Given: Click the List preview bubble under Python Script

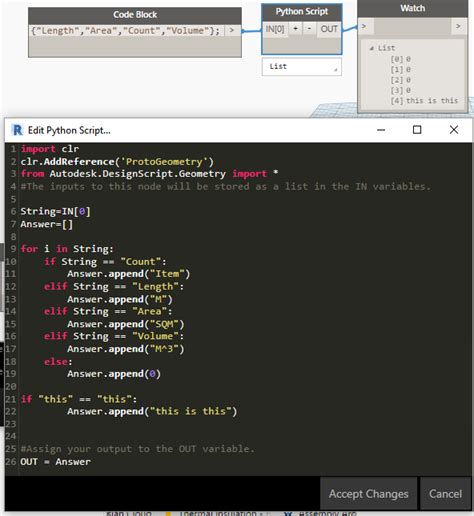Looking at the screenshot, I should tap(301, 66).
